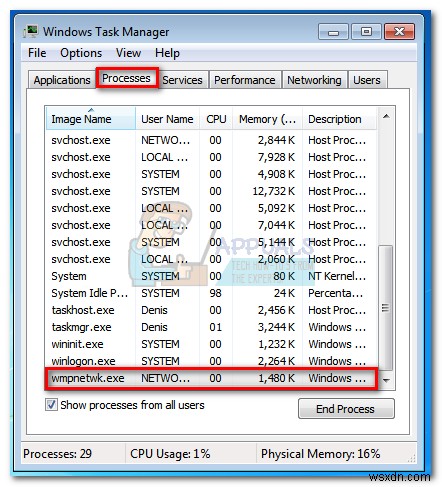Select svchost.exe using 2,844 K memory

(x=211, y=140)
